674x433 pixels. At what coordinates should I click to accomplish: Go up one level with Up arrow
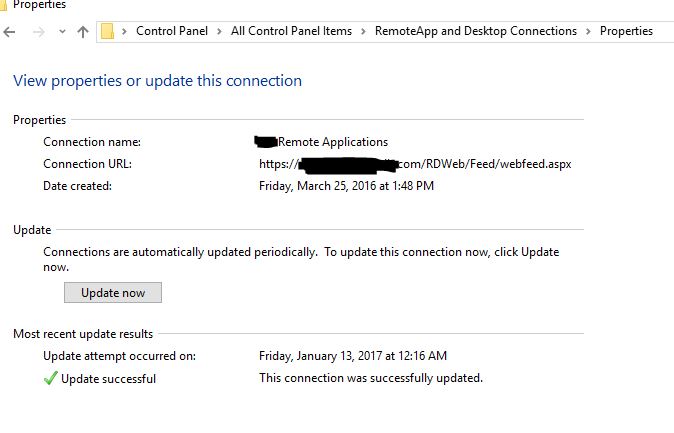83,32
